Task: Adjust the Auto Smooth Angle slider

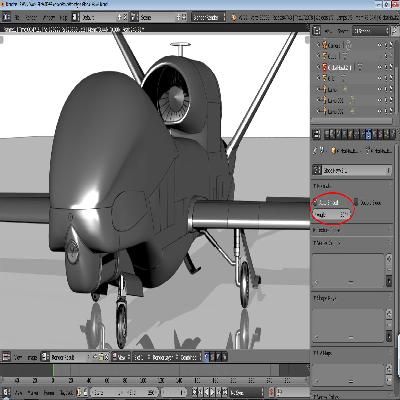Action: 332,215
